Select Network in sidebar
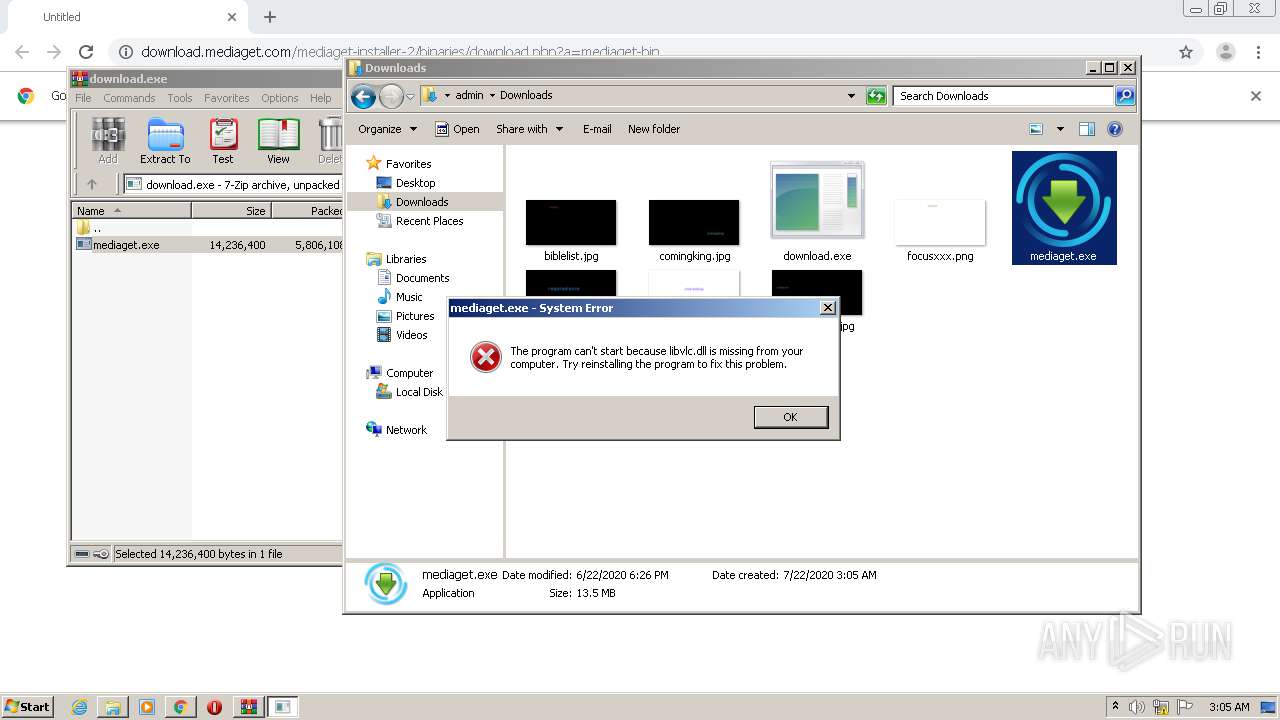This screenshot has width=1280, height=720. pos(397,430)
